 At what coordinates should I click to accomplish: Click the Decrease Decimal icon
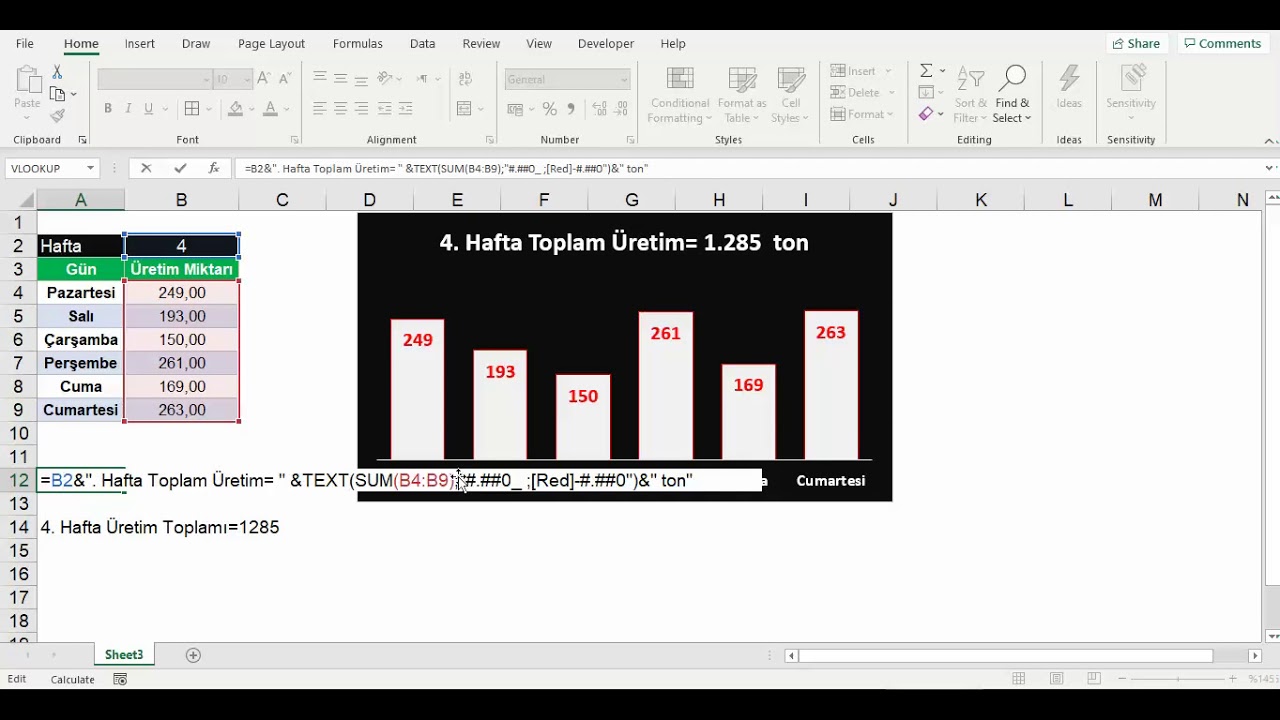pyautogui.click(x=621, y=109)
